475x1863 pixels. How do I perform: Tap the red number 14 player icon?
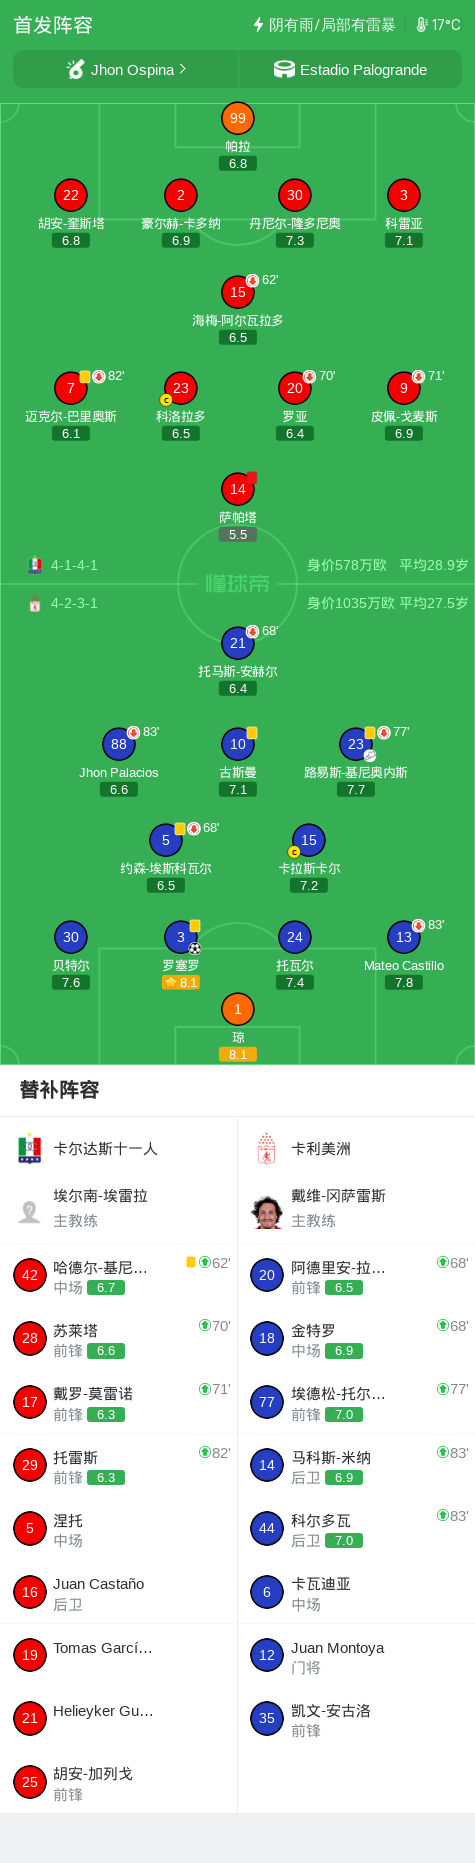(x=238, y=489)
